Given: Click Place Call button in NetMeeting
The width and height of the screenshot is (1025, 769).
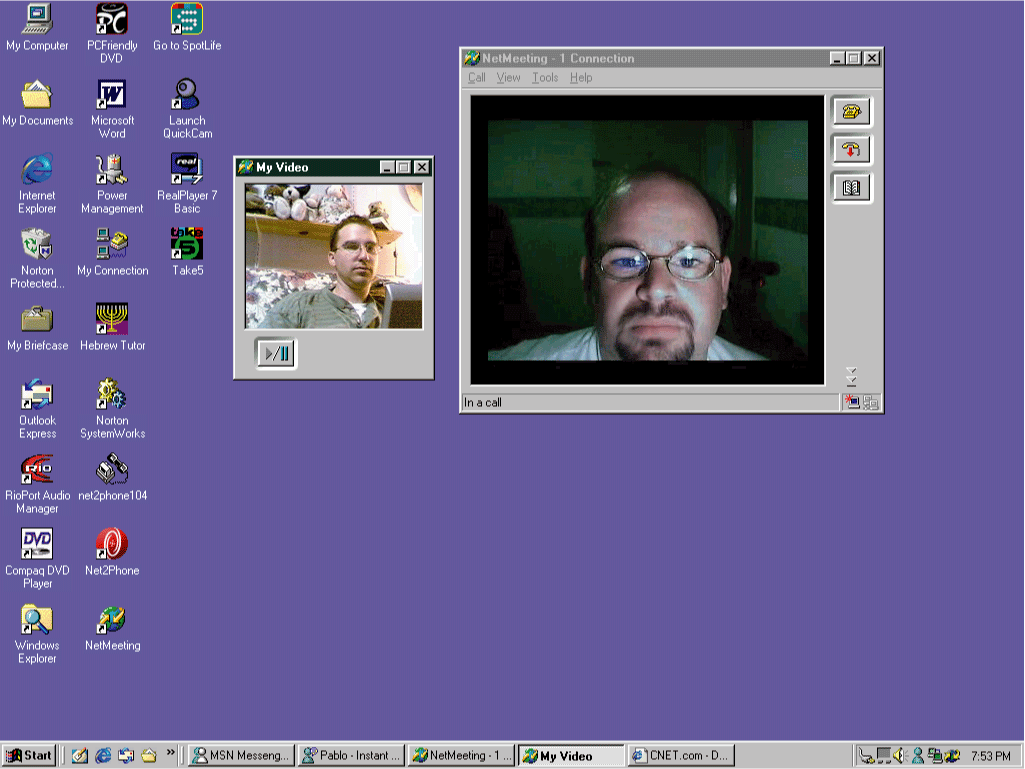Looking at the screenshot, I should click(x=850, y=111).
